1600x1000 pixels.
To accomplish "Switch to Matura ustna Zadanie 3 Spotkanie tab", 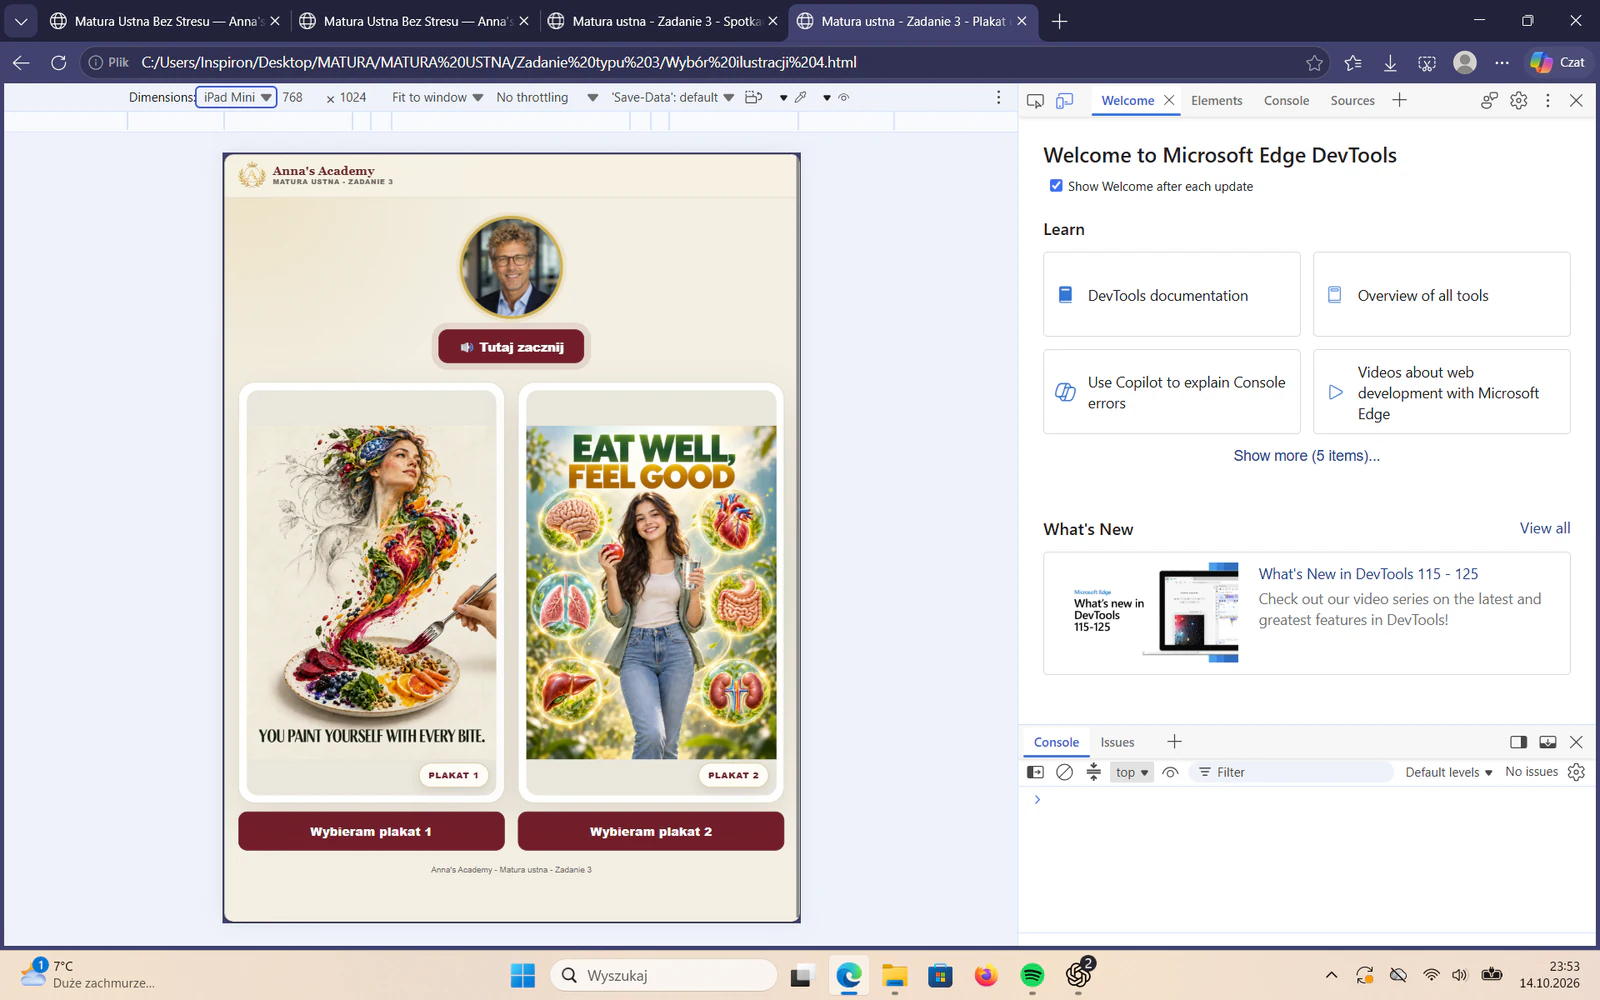I will coord(664,21).
